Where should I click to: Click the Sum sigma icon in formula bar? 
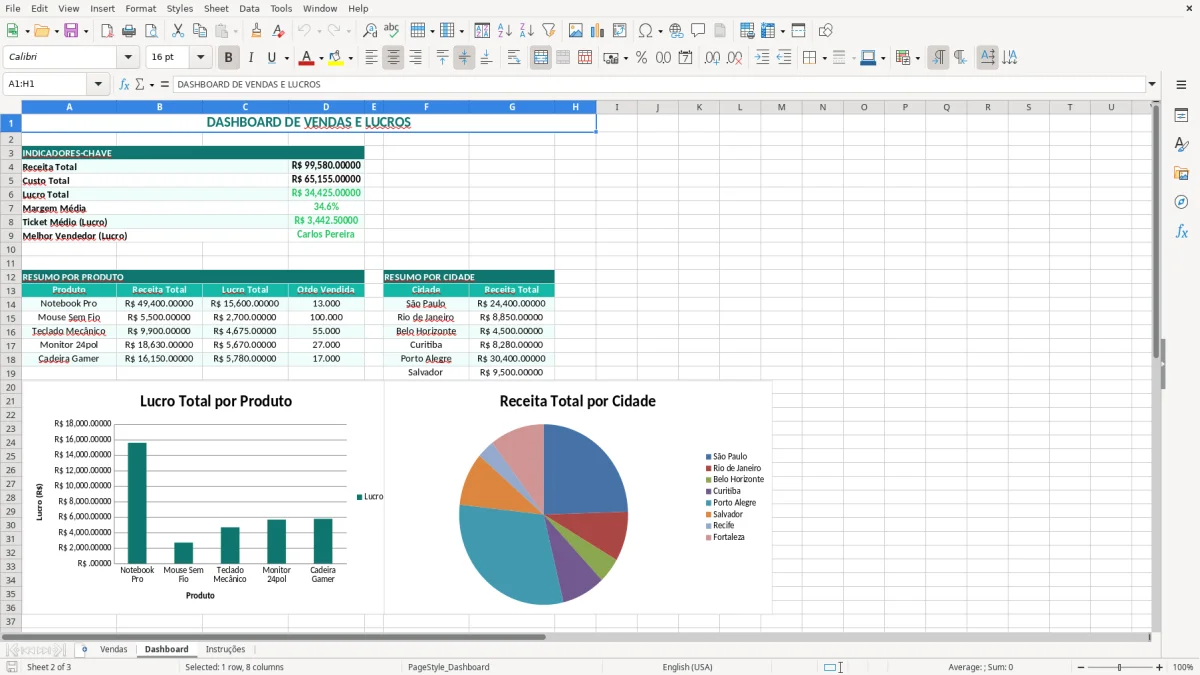tap(139, 85)
